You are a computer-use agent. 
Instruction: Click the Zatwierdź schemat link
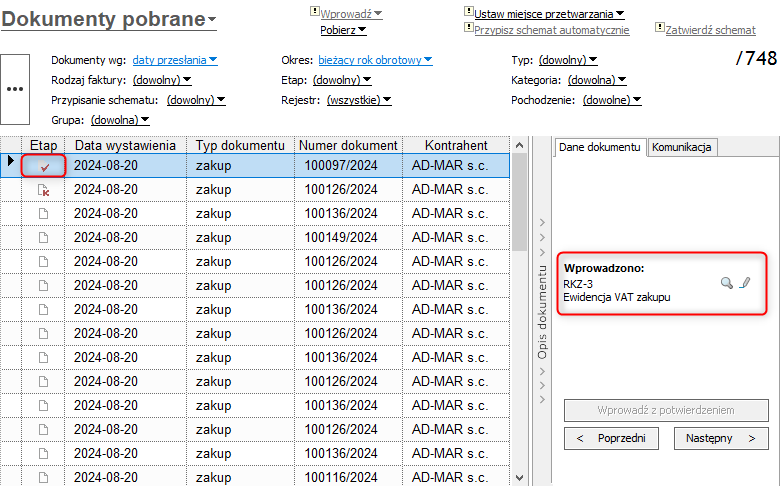[710, 30]
